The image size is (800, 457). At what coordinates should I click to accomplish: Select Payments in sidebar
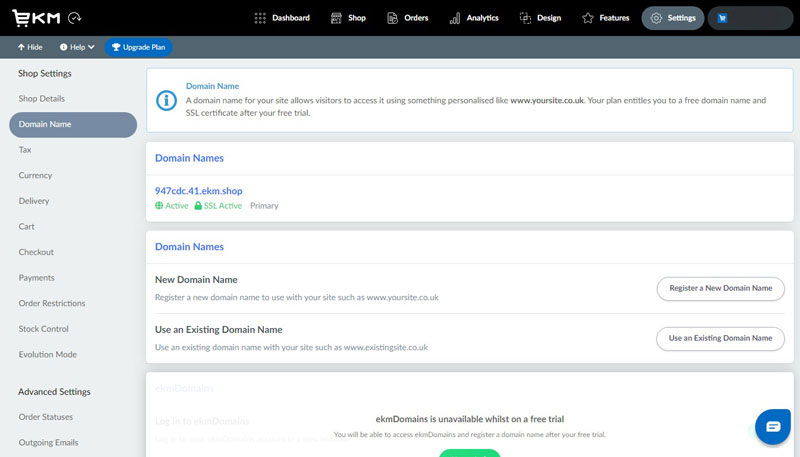[x=36, y=277]
